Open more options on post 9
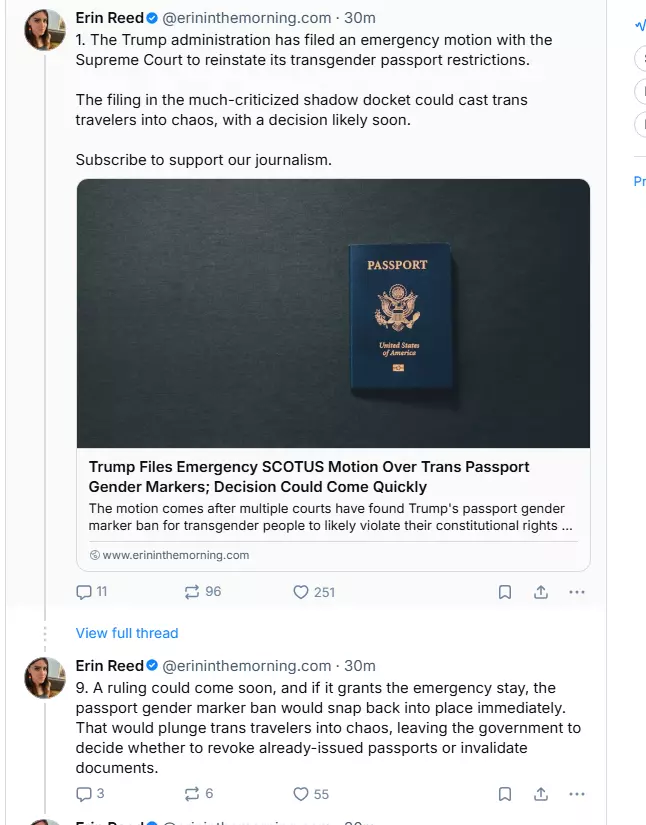646x825 pixels. (x=577, y=794)
